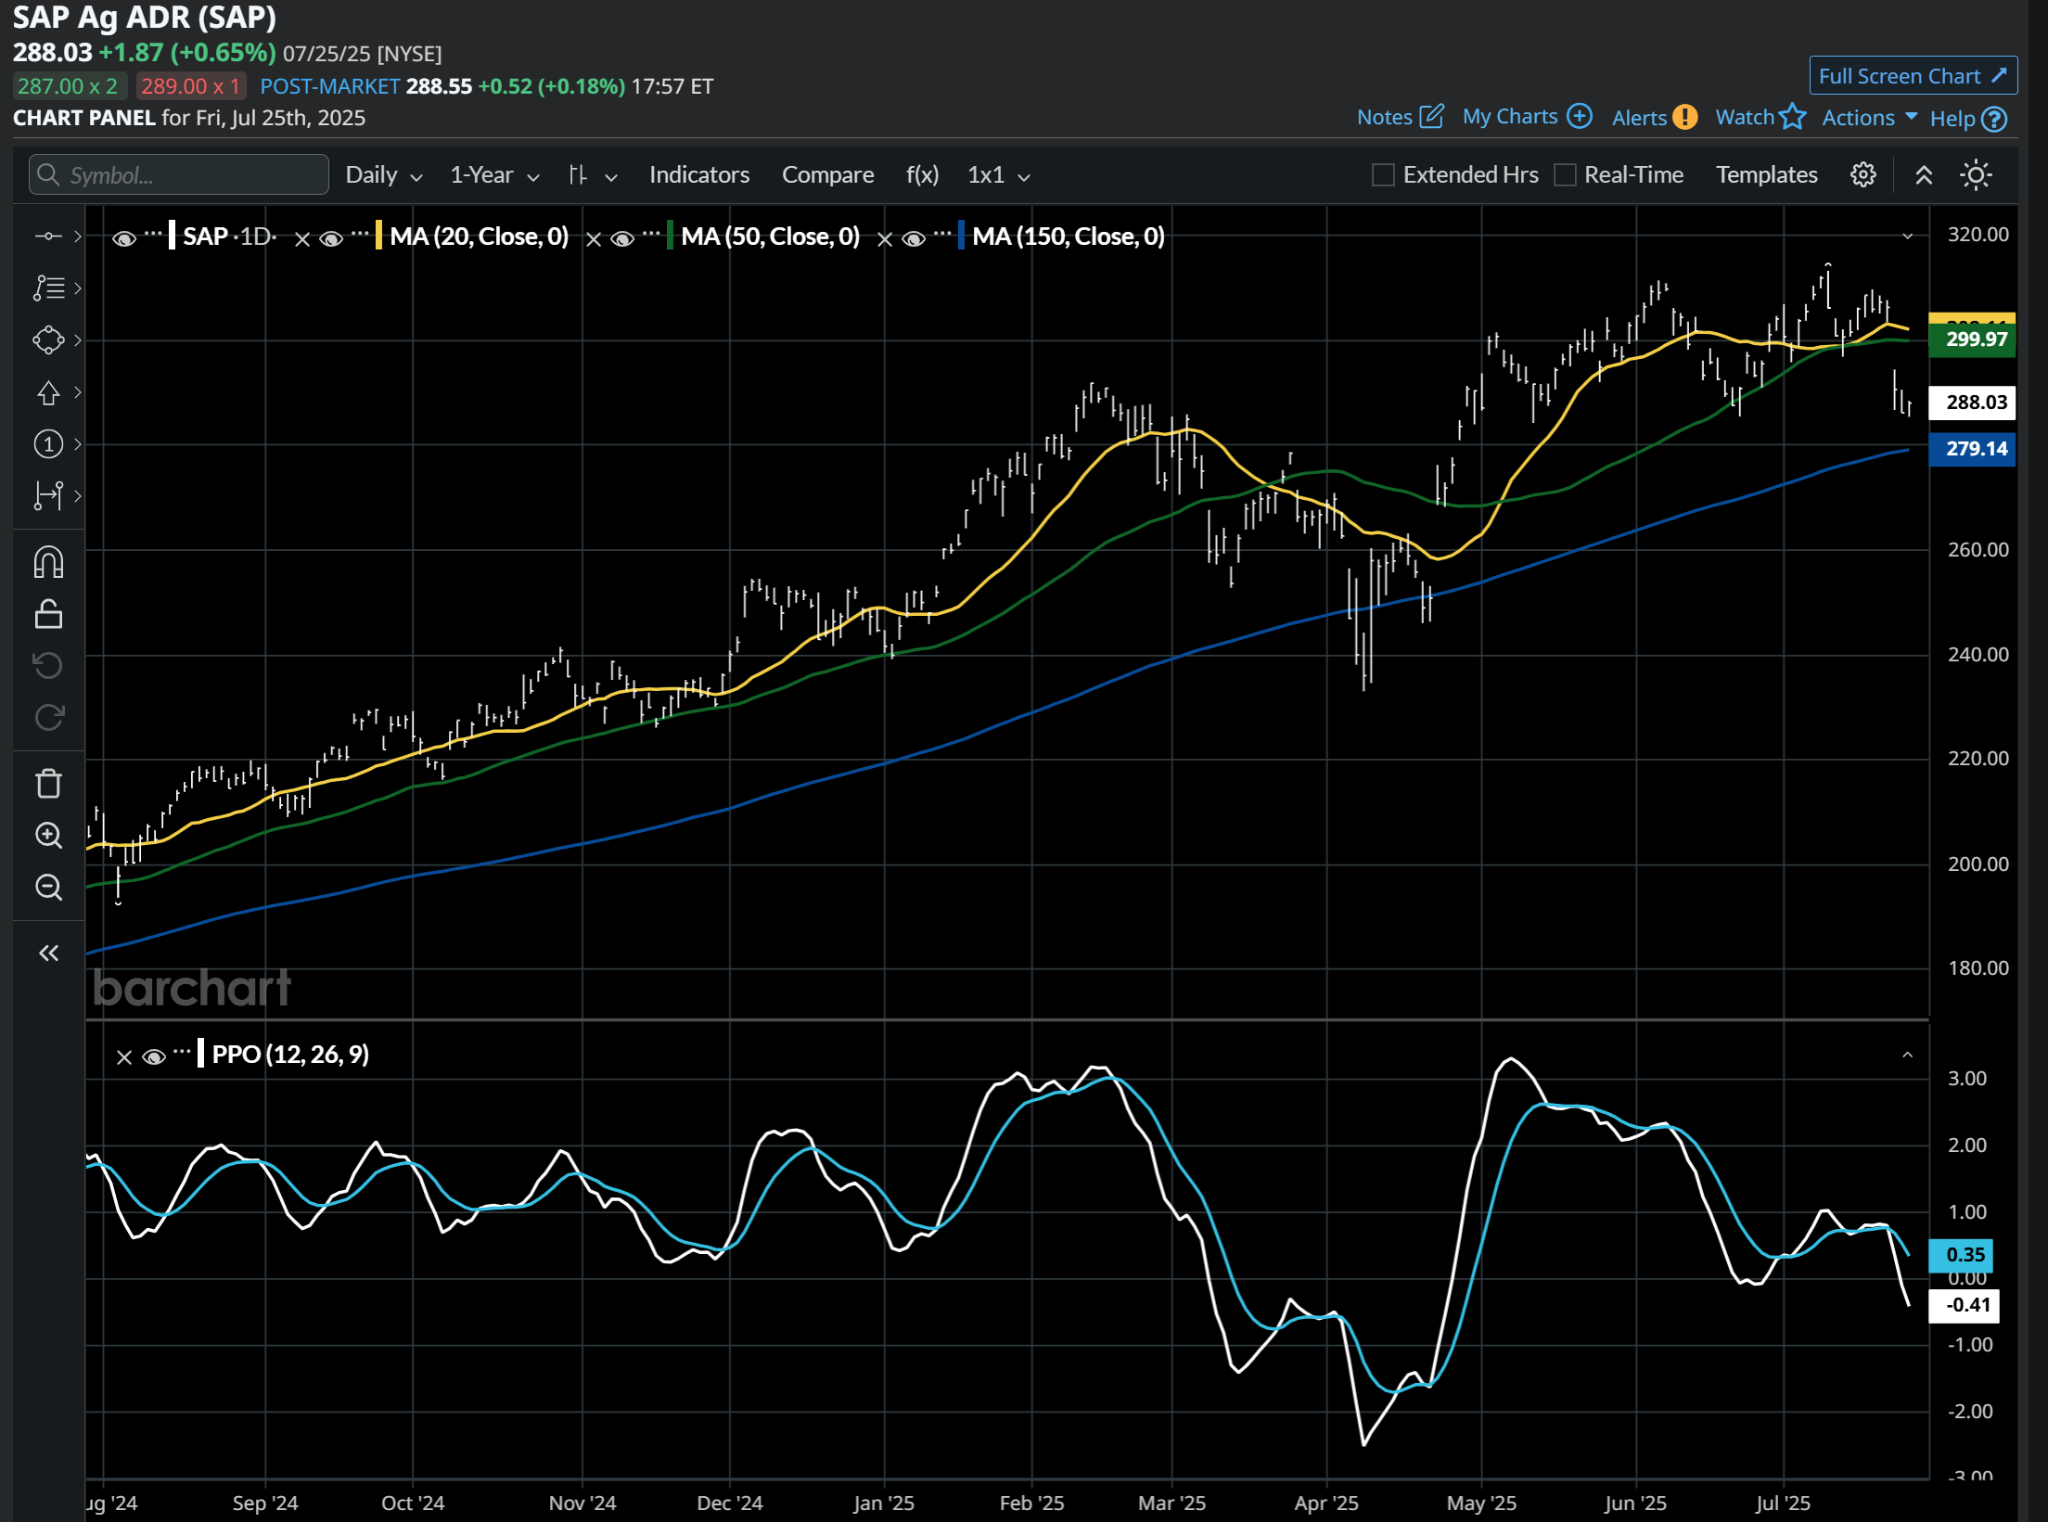Add SAP to Watch star icon
Image resolution: width=2048 pixels, height=1522 pixels.
(x=1793, y=116)
